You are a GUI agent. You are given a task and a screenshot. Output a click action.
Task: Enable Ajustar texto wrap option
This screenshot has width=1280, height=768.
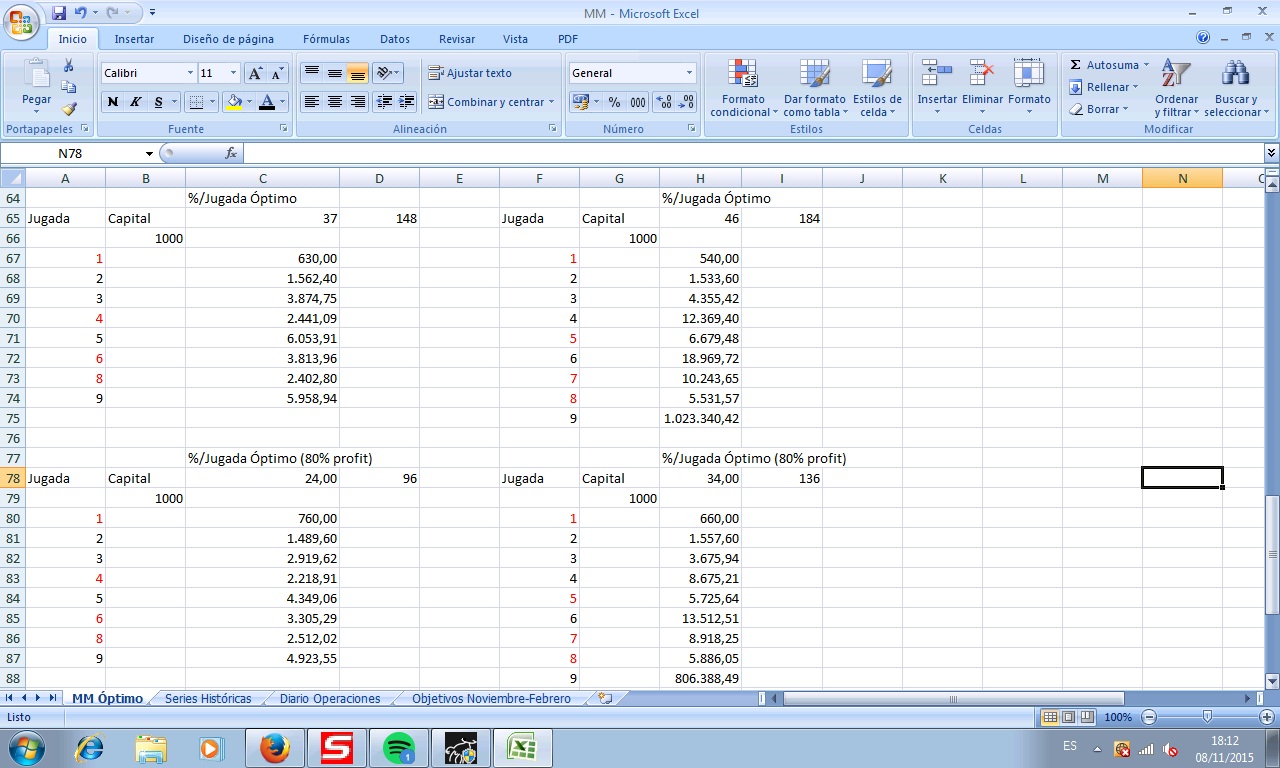coord(469,73)
